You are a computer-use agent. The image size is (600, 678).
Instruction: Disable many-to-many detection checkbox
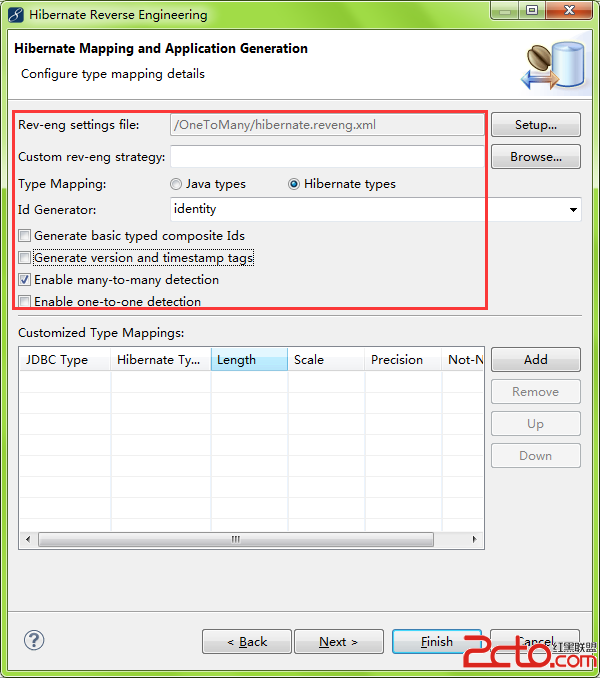tap(25, 280)
